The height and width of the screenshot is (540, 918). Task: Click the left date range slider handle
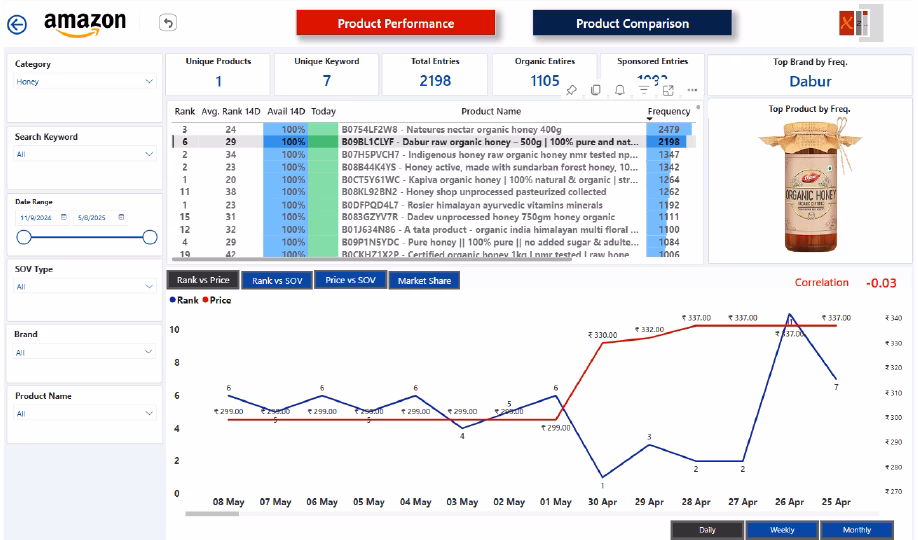(24, 237)
